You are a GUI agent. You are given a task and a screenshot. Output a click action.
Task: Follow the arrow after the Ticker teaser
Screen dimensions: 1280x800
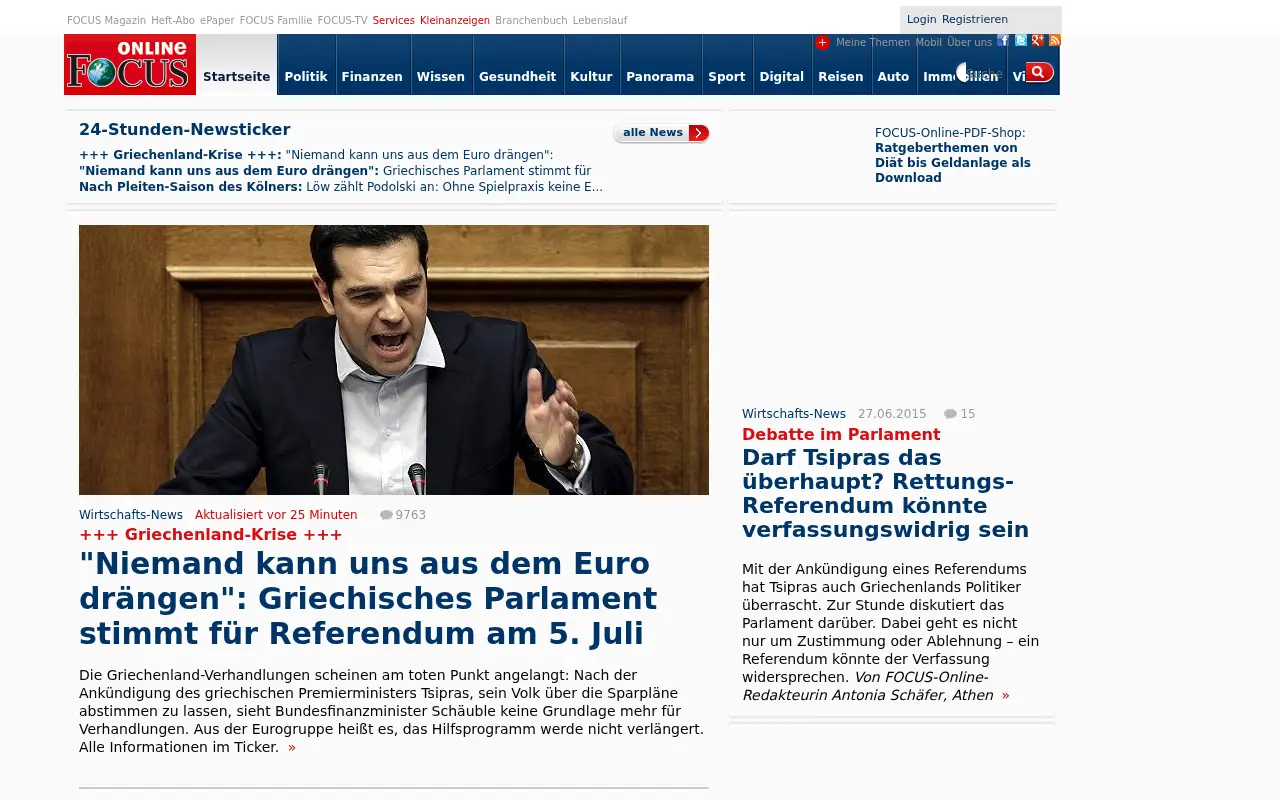tap(292, 748)
